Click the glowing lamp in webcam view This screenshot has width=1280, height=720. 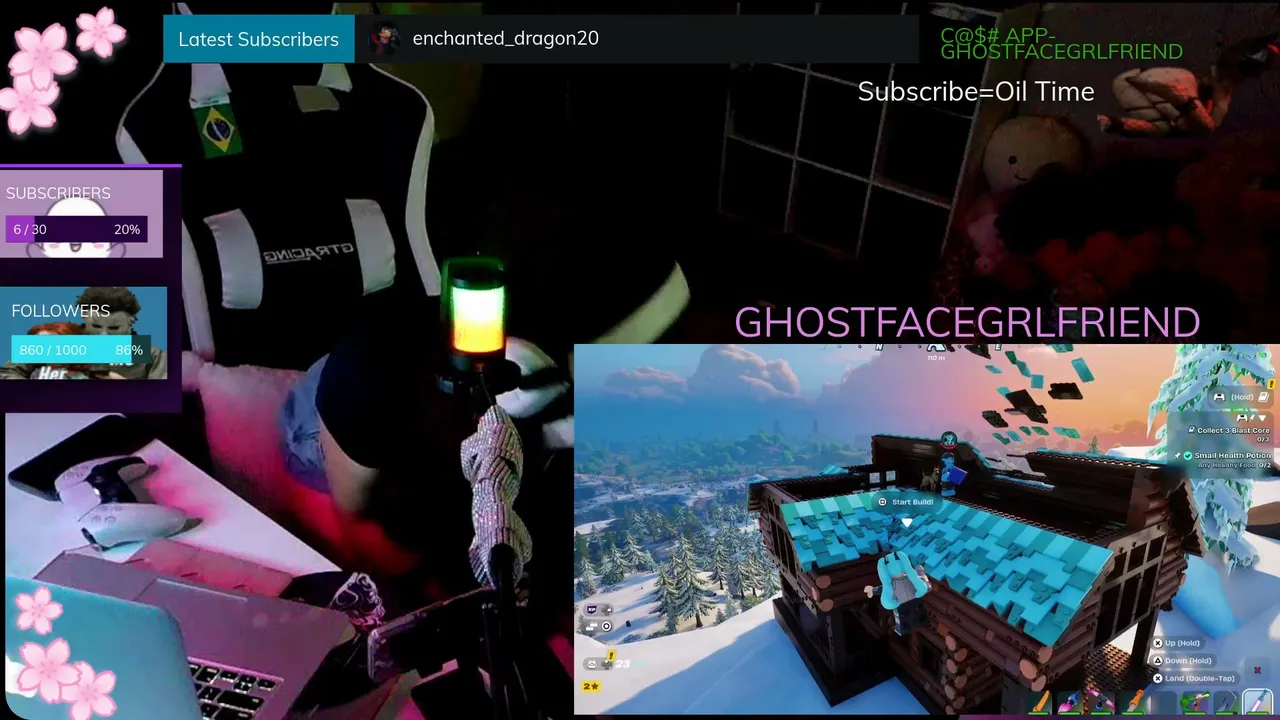[475, 313]
